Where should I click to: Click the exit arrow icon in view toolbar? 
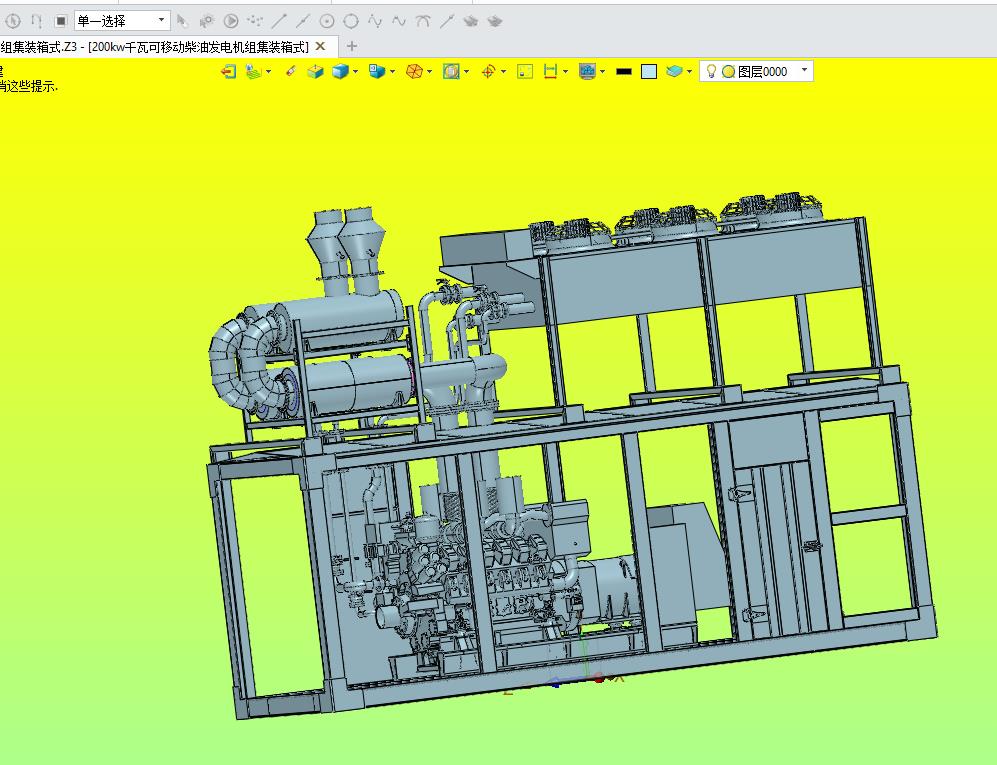point(228,71)
